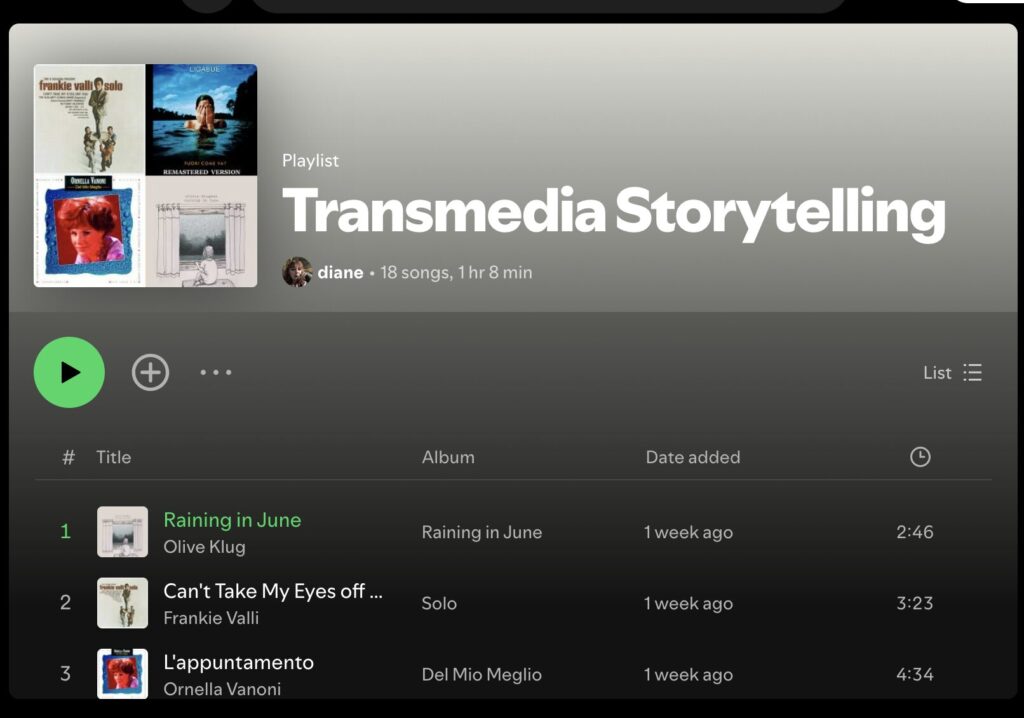The width and height of the screenshot is (1024, 718).
Task: Click the Raining in June track thumbnail
Action: tap(122, 532)
